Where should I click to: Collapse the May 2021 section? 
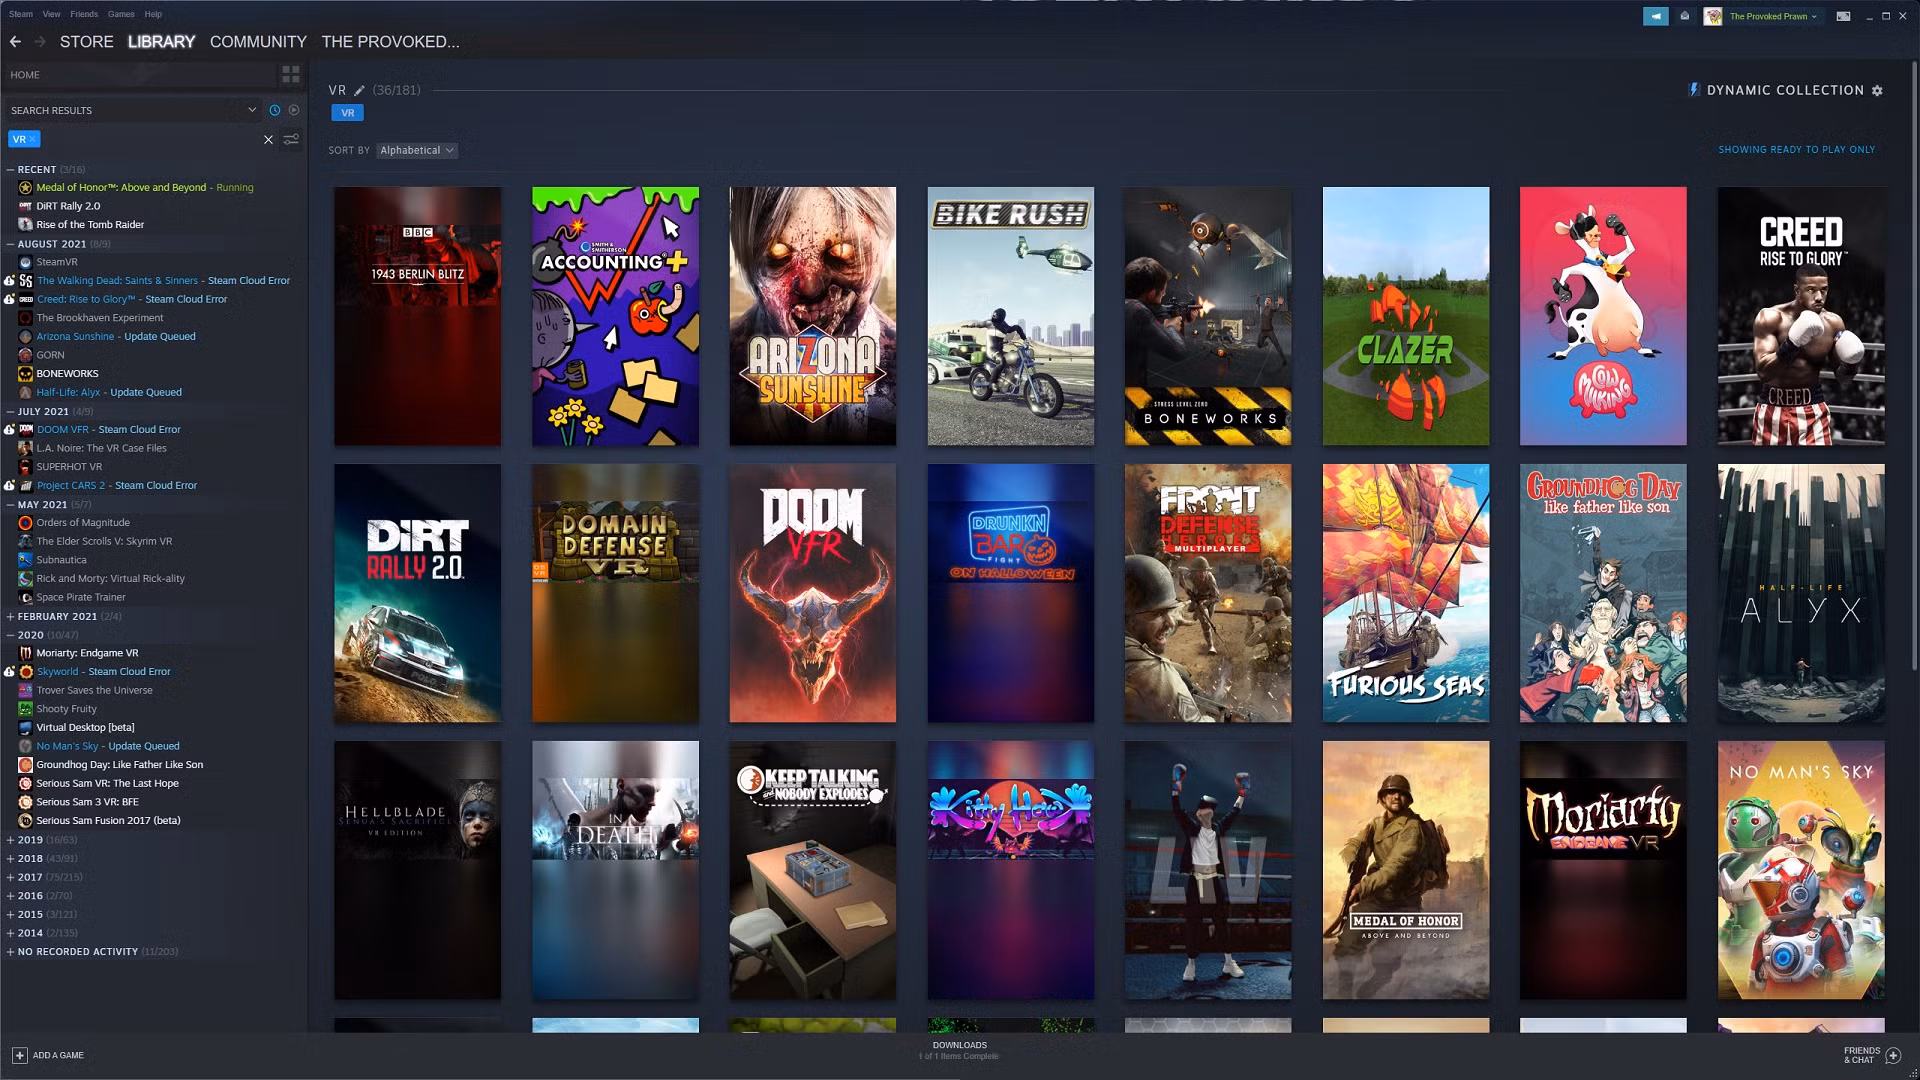click(10, 505)
